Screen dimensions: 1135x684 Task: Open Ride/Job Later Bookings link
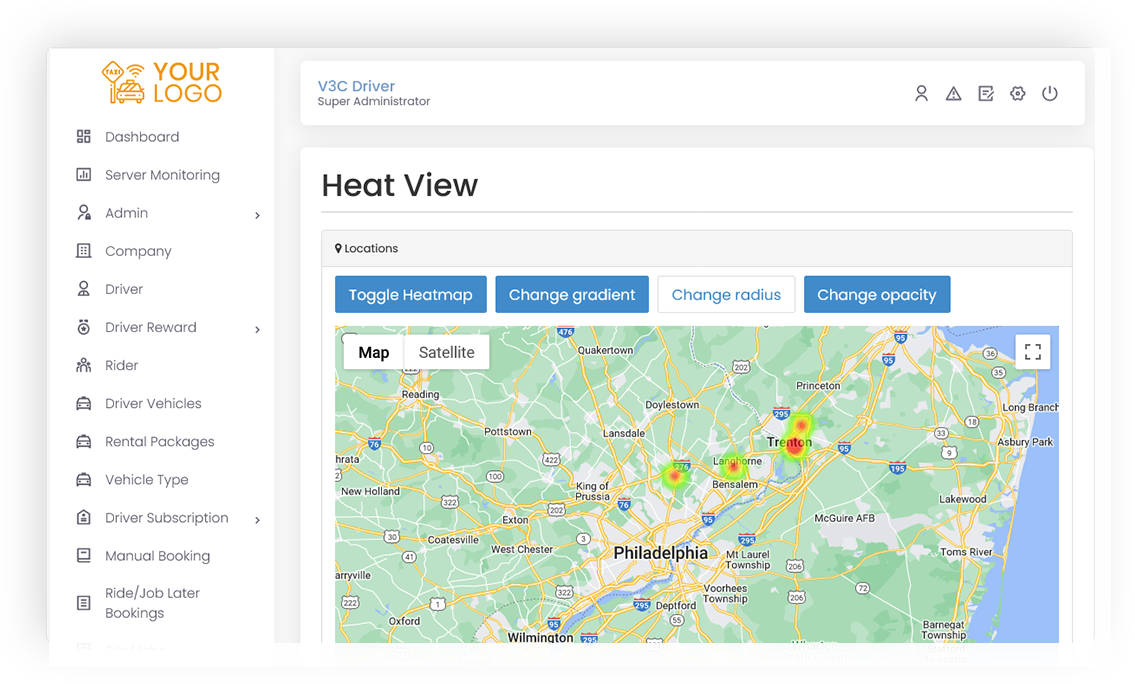click(152, 603)
